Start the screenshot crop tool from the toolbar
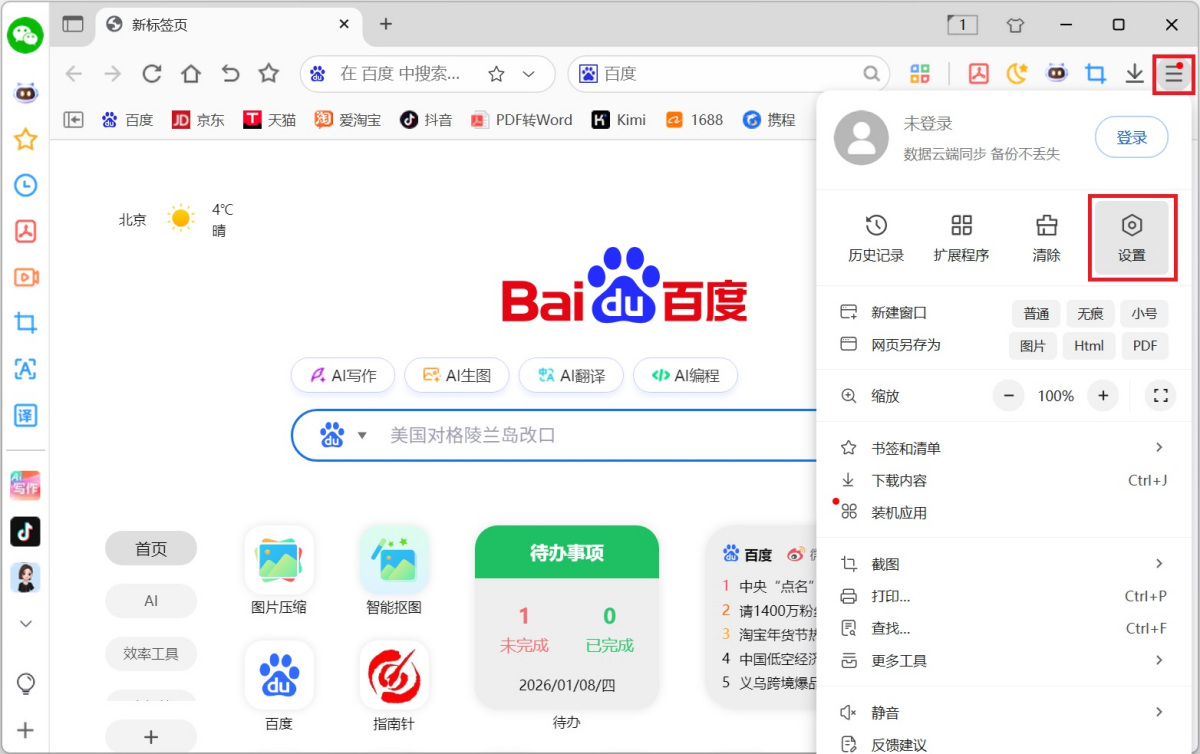 tap(1095, 73)
